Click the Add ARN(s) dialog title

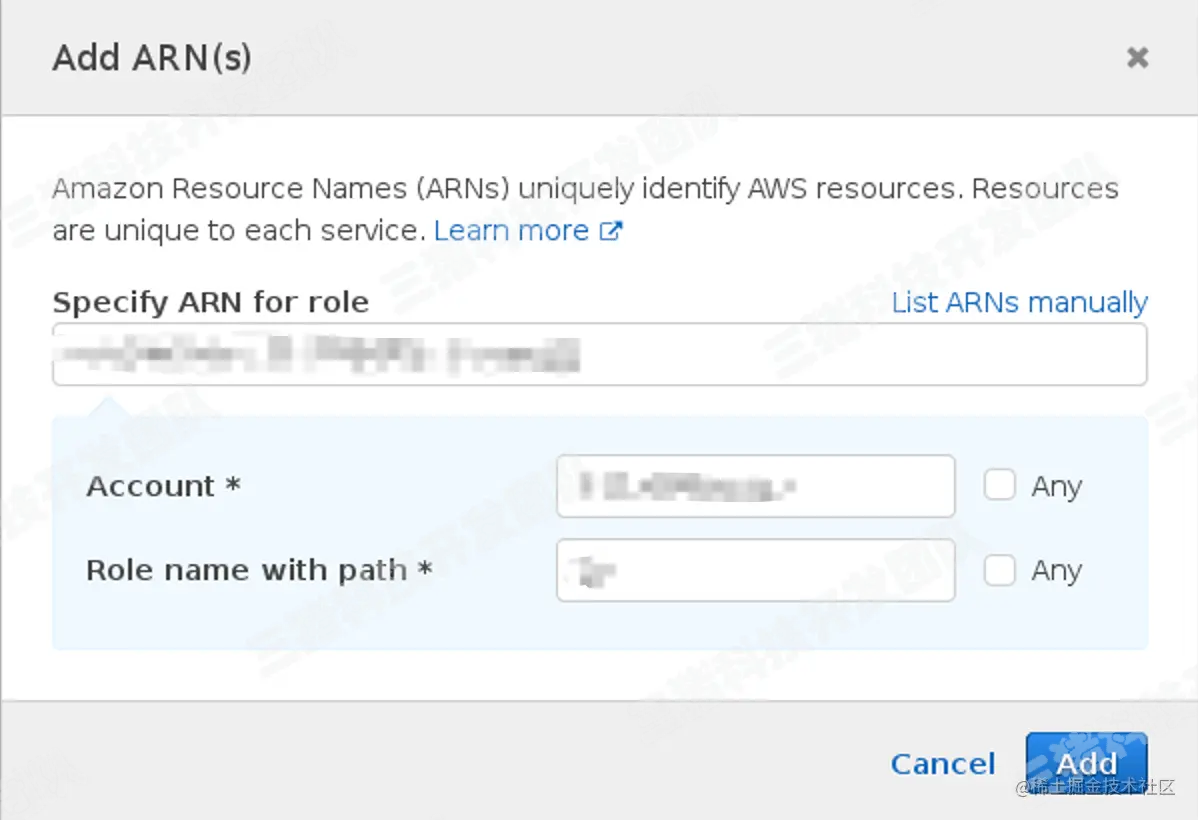click(x=152, y=58)
